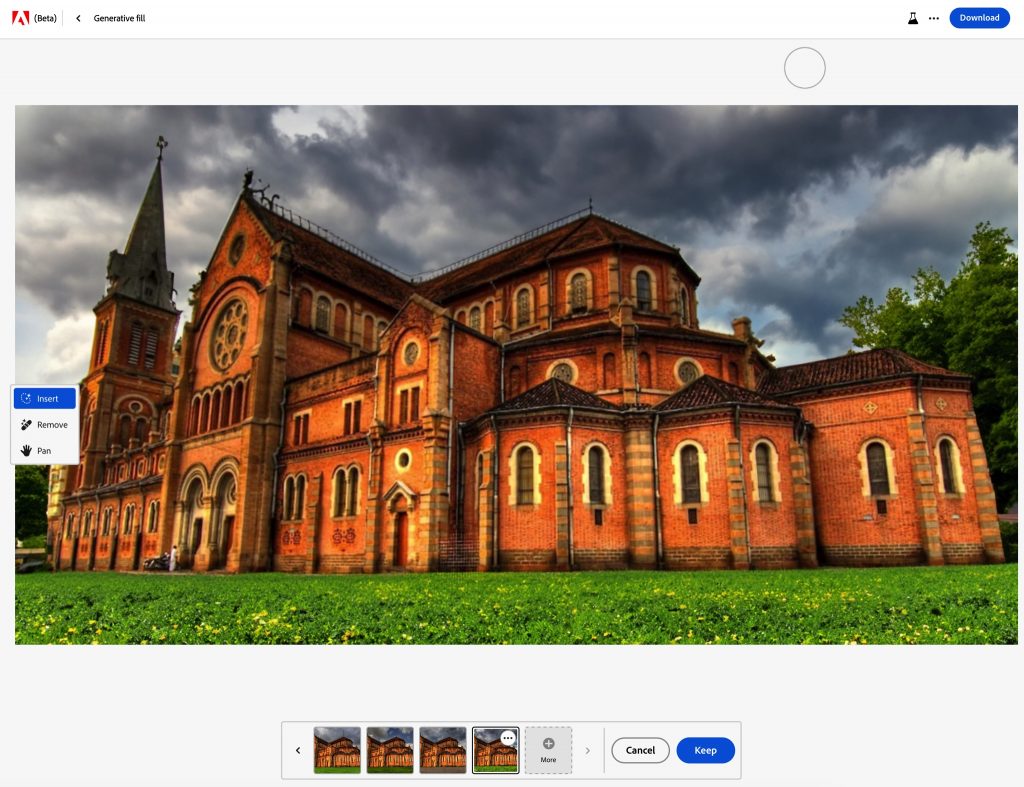Cancel the generative fill result

pyautogui.click(x=640, y=750)
